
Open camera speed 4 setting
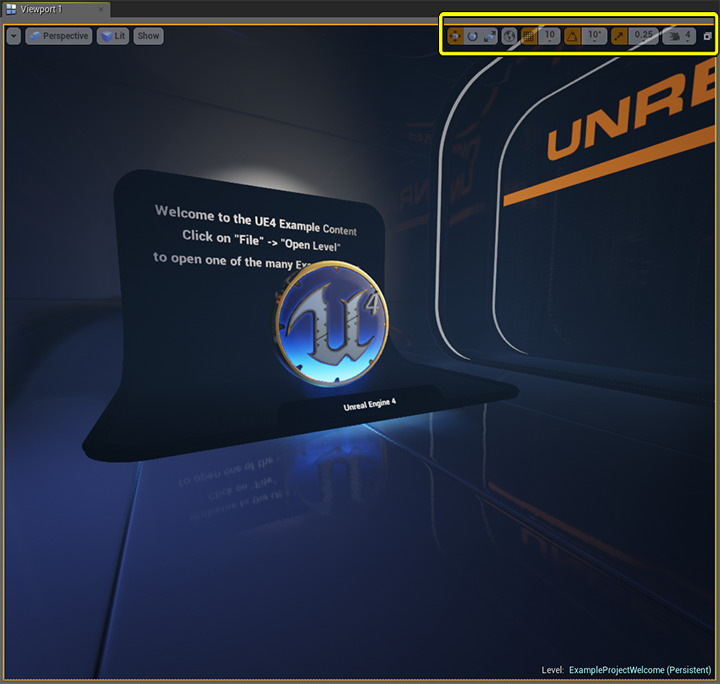679,36
